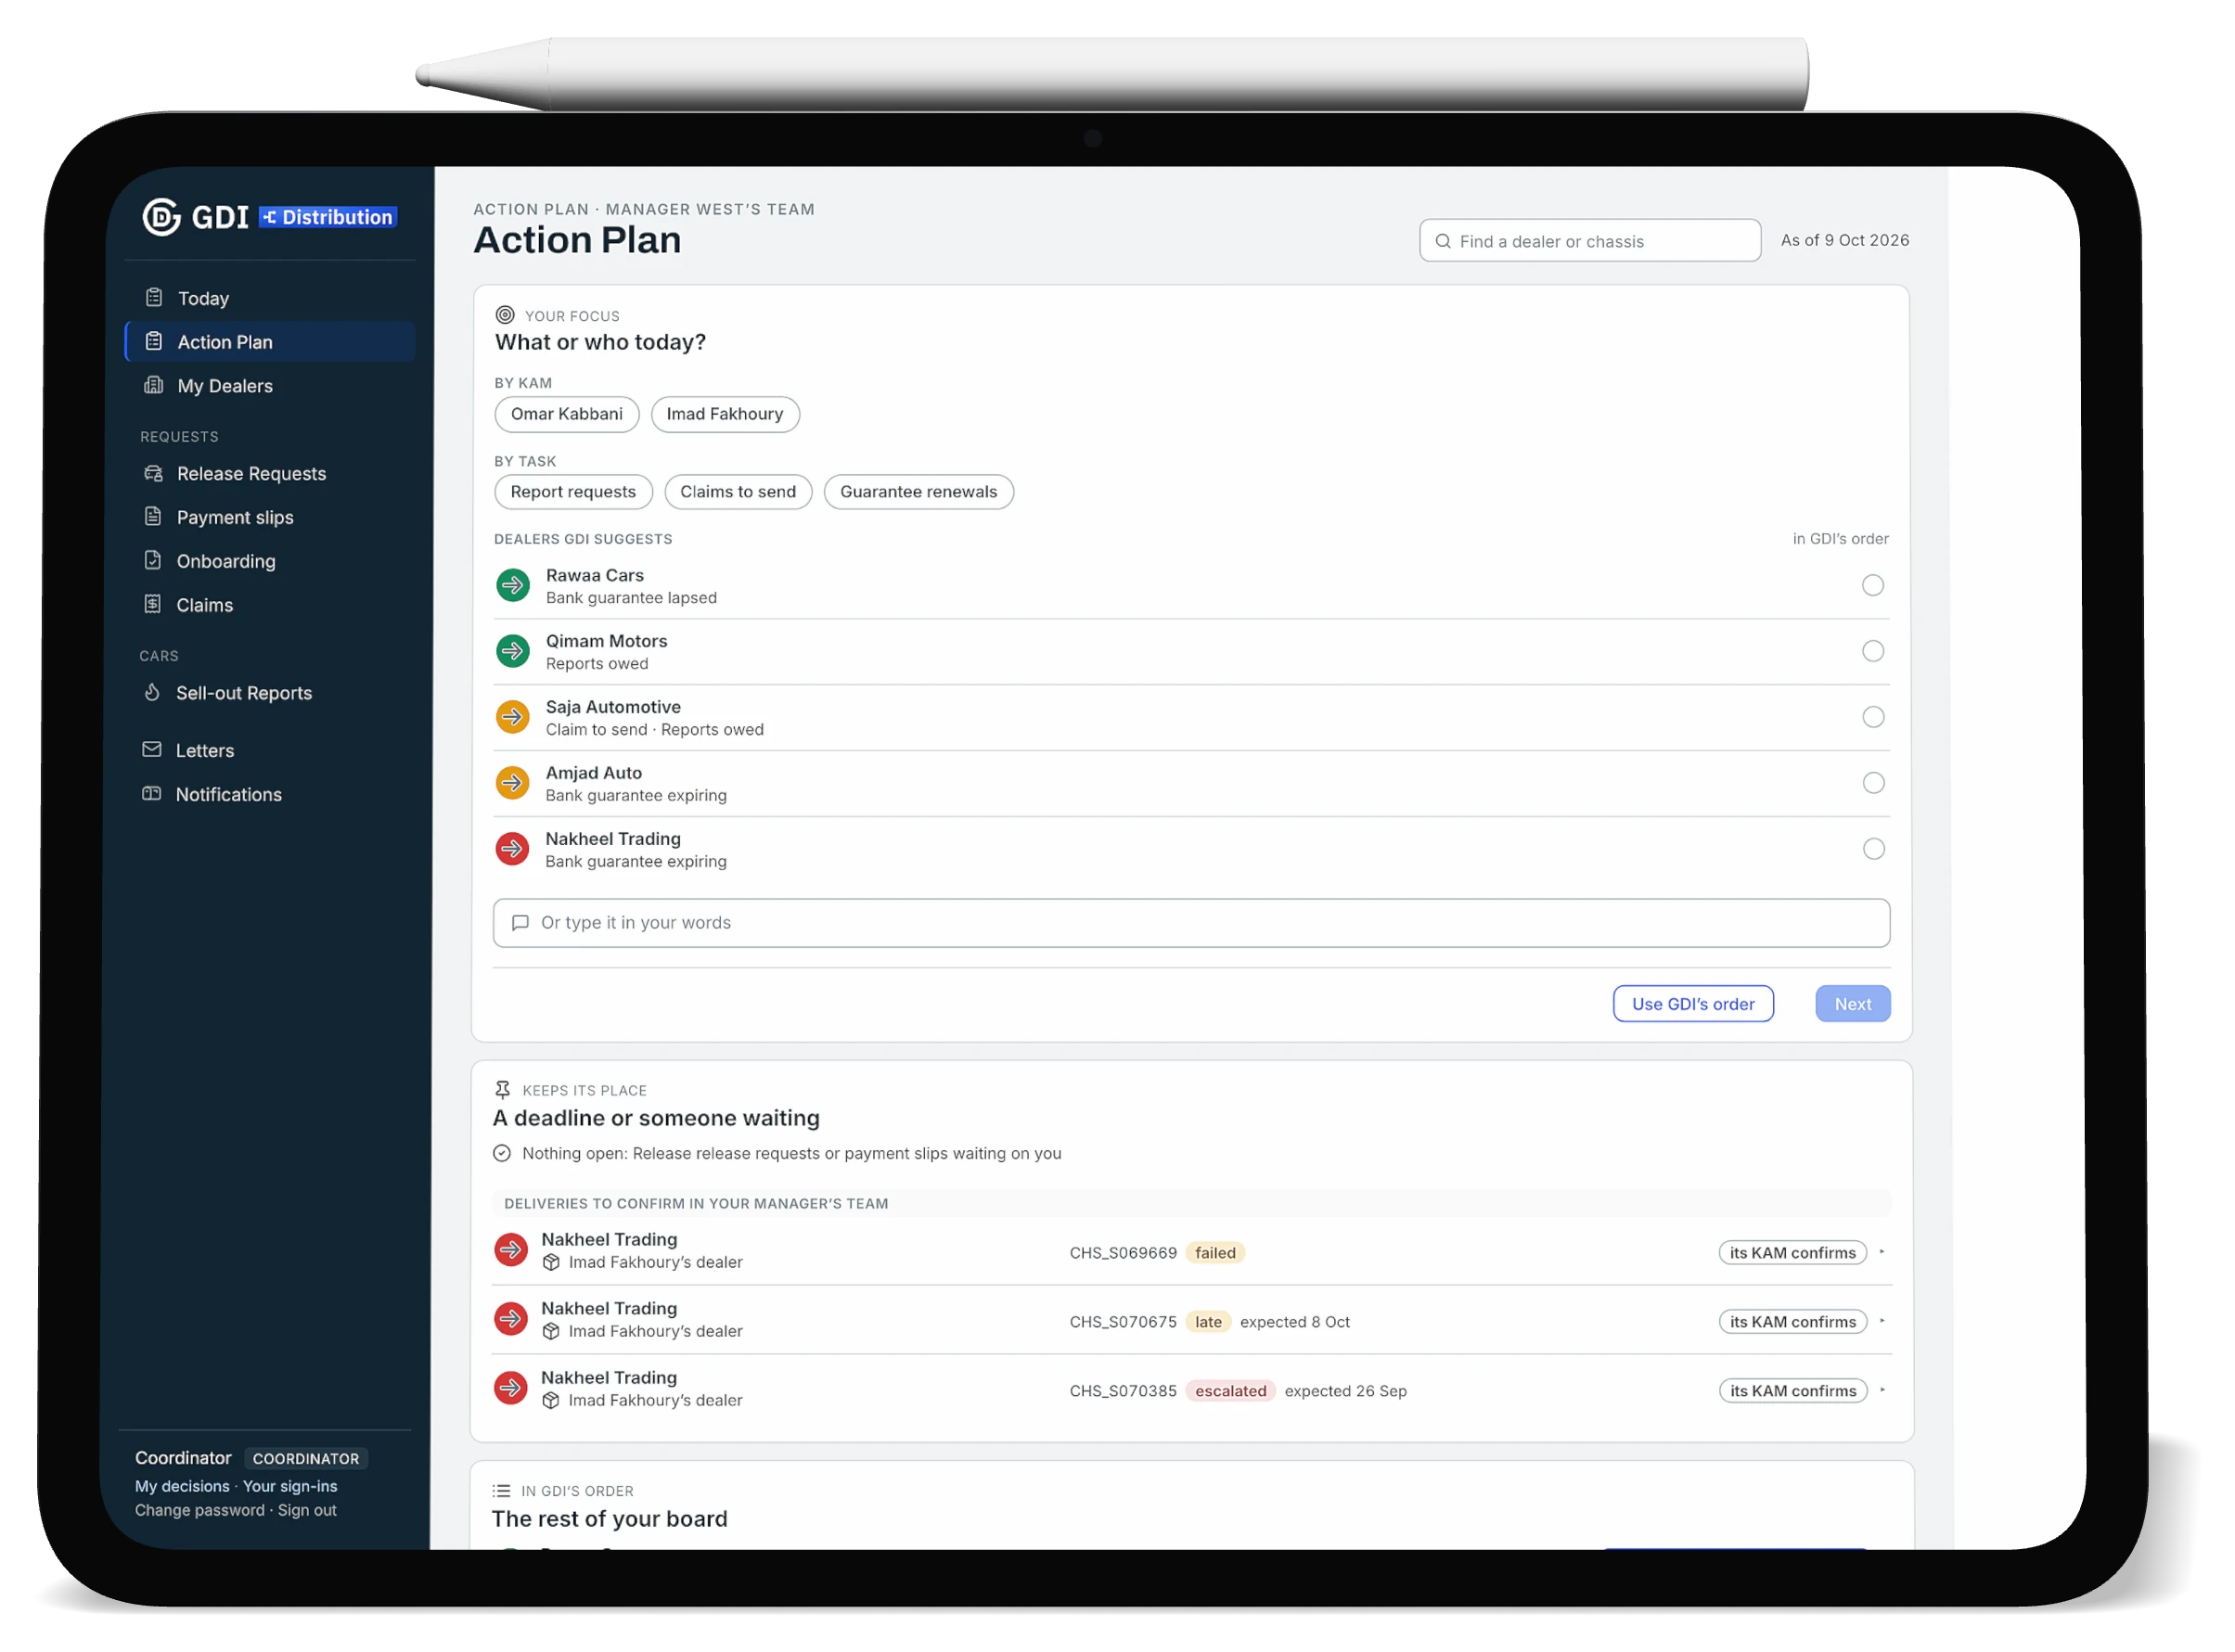Click the GDI logo icon
This screenshot has height=1652, width=2235.
(x=161, y=217)
